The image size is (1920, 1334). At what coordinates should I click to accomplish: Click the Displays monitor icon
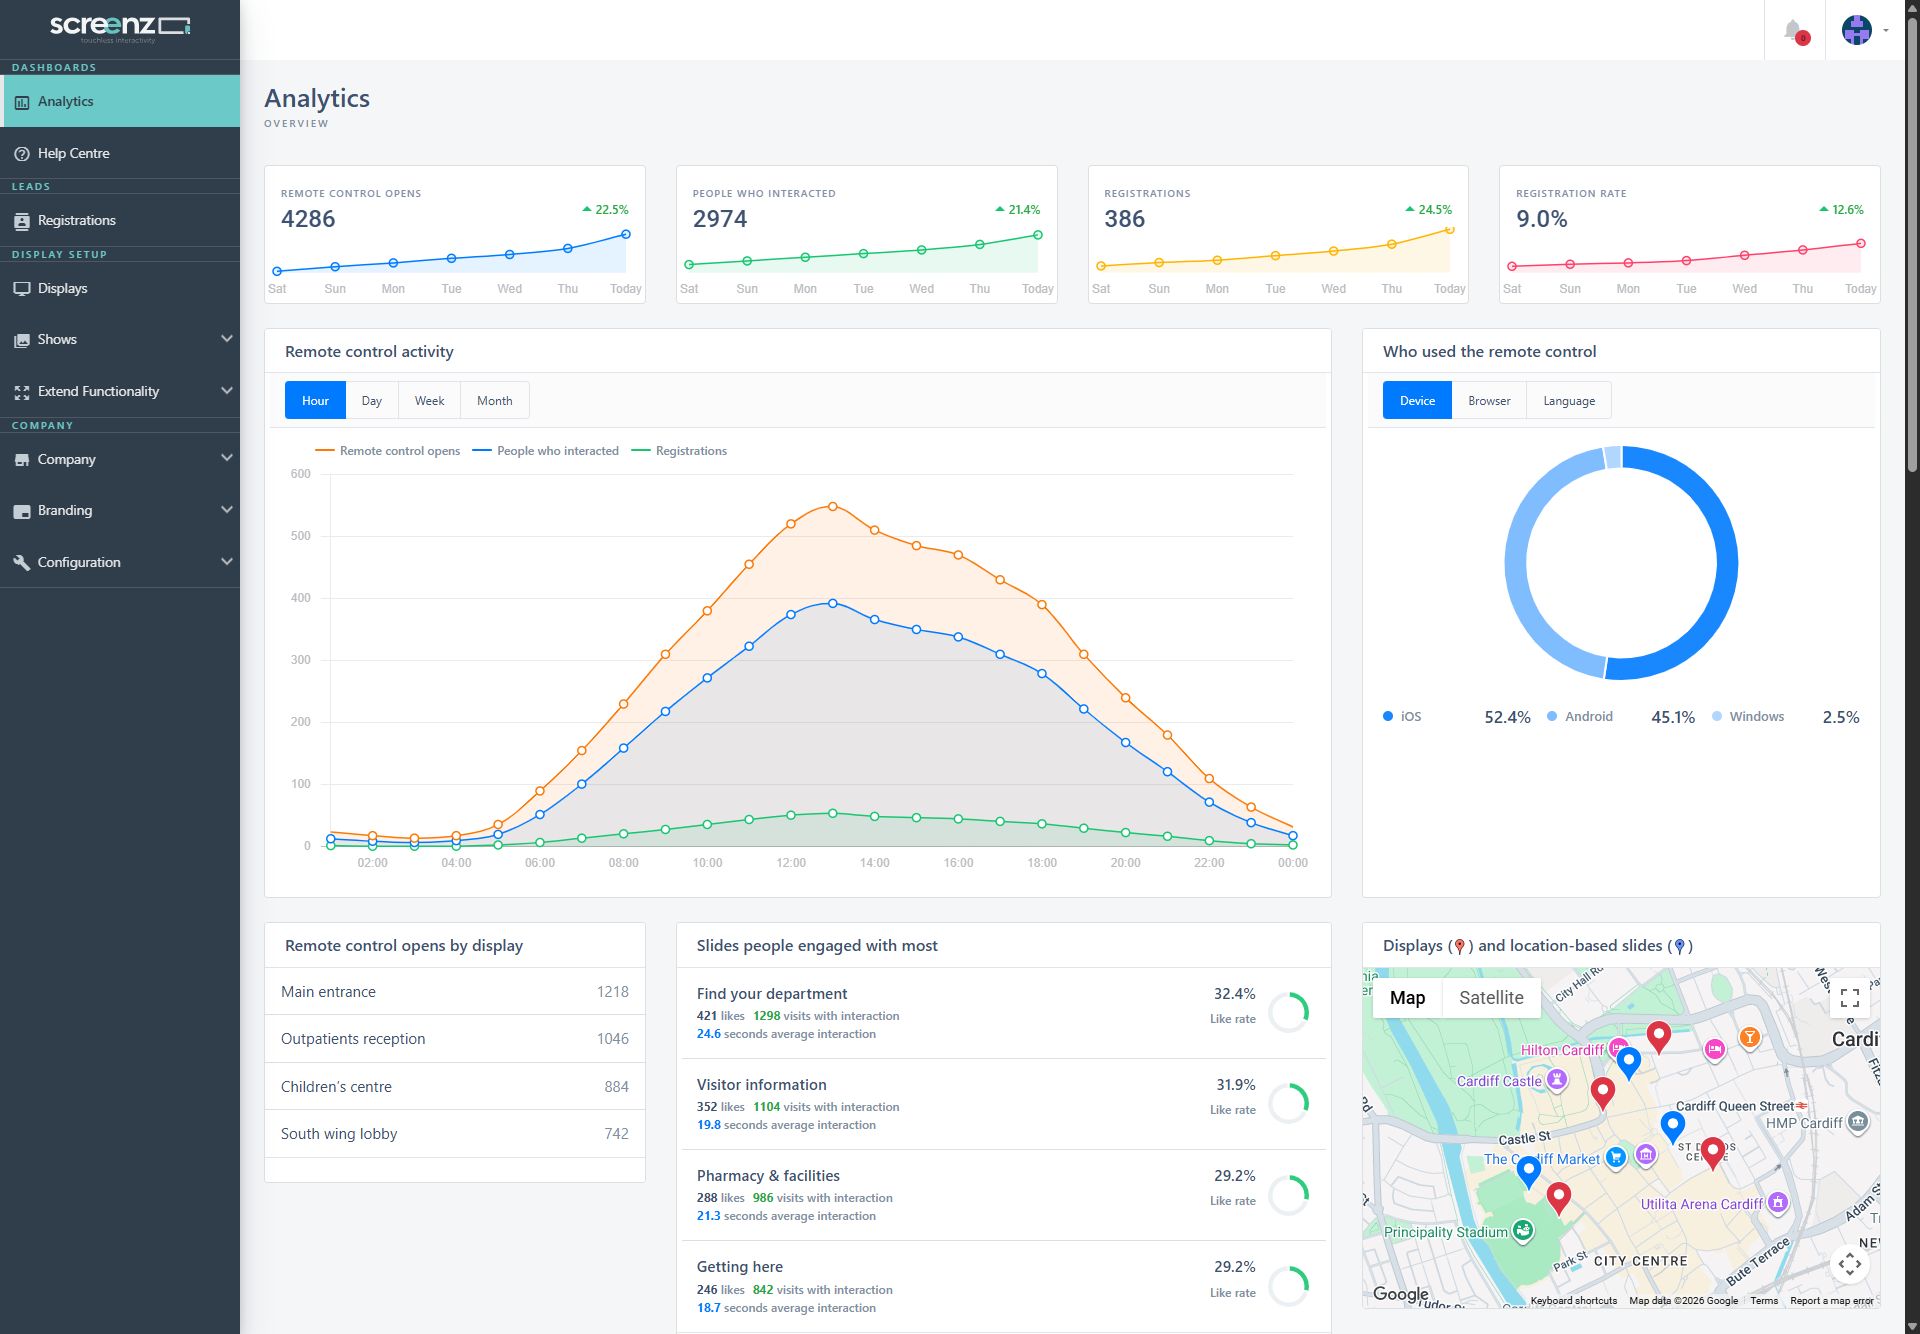click(22, 288)
